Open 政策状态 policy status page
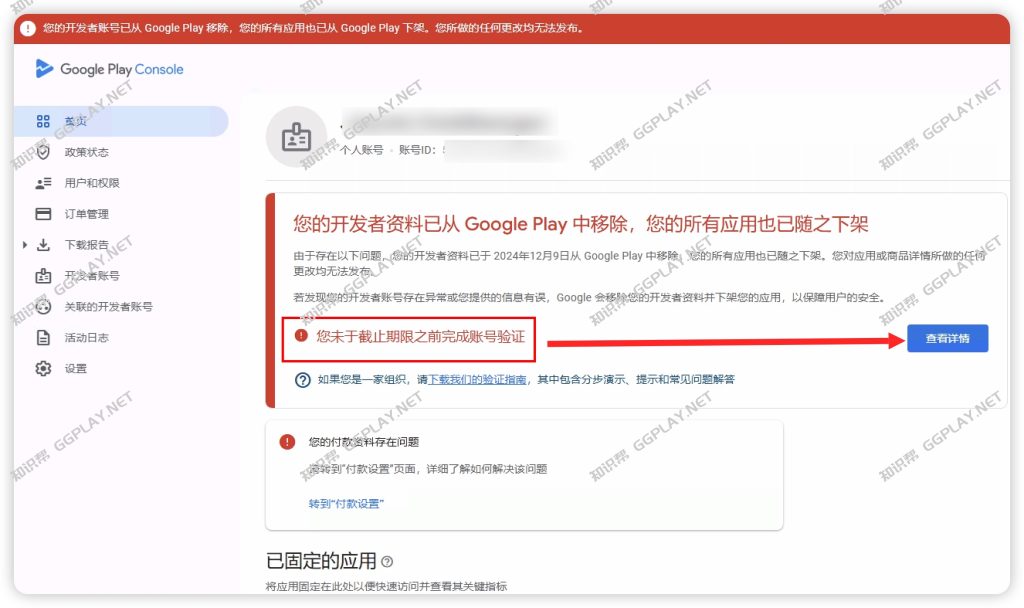 pos(87,152)
